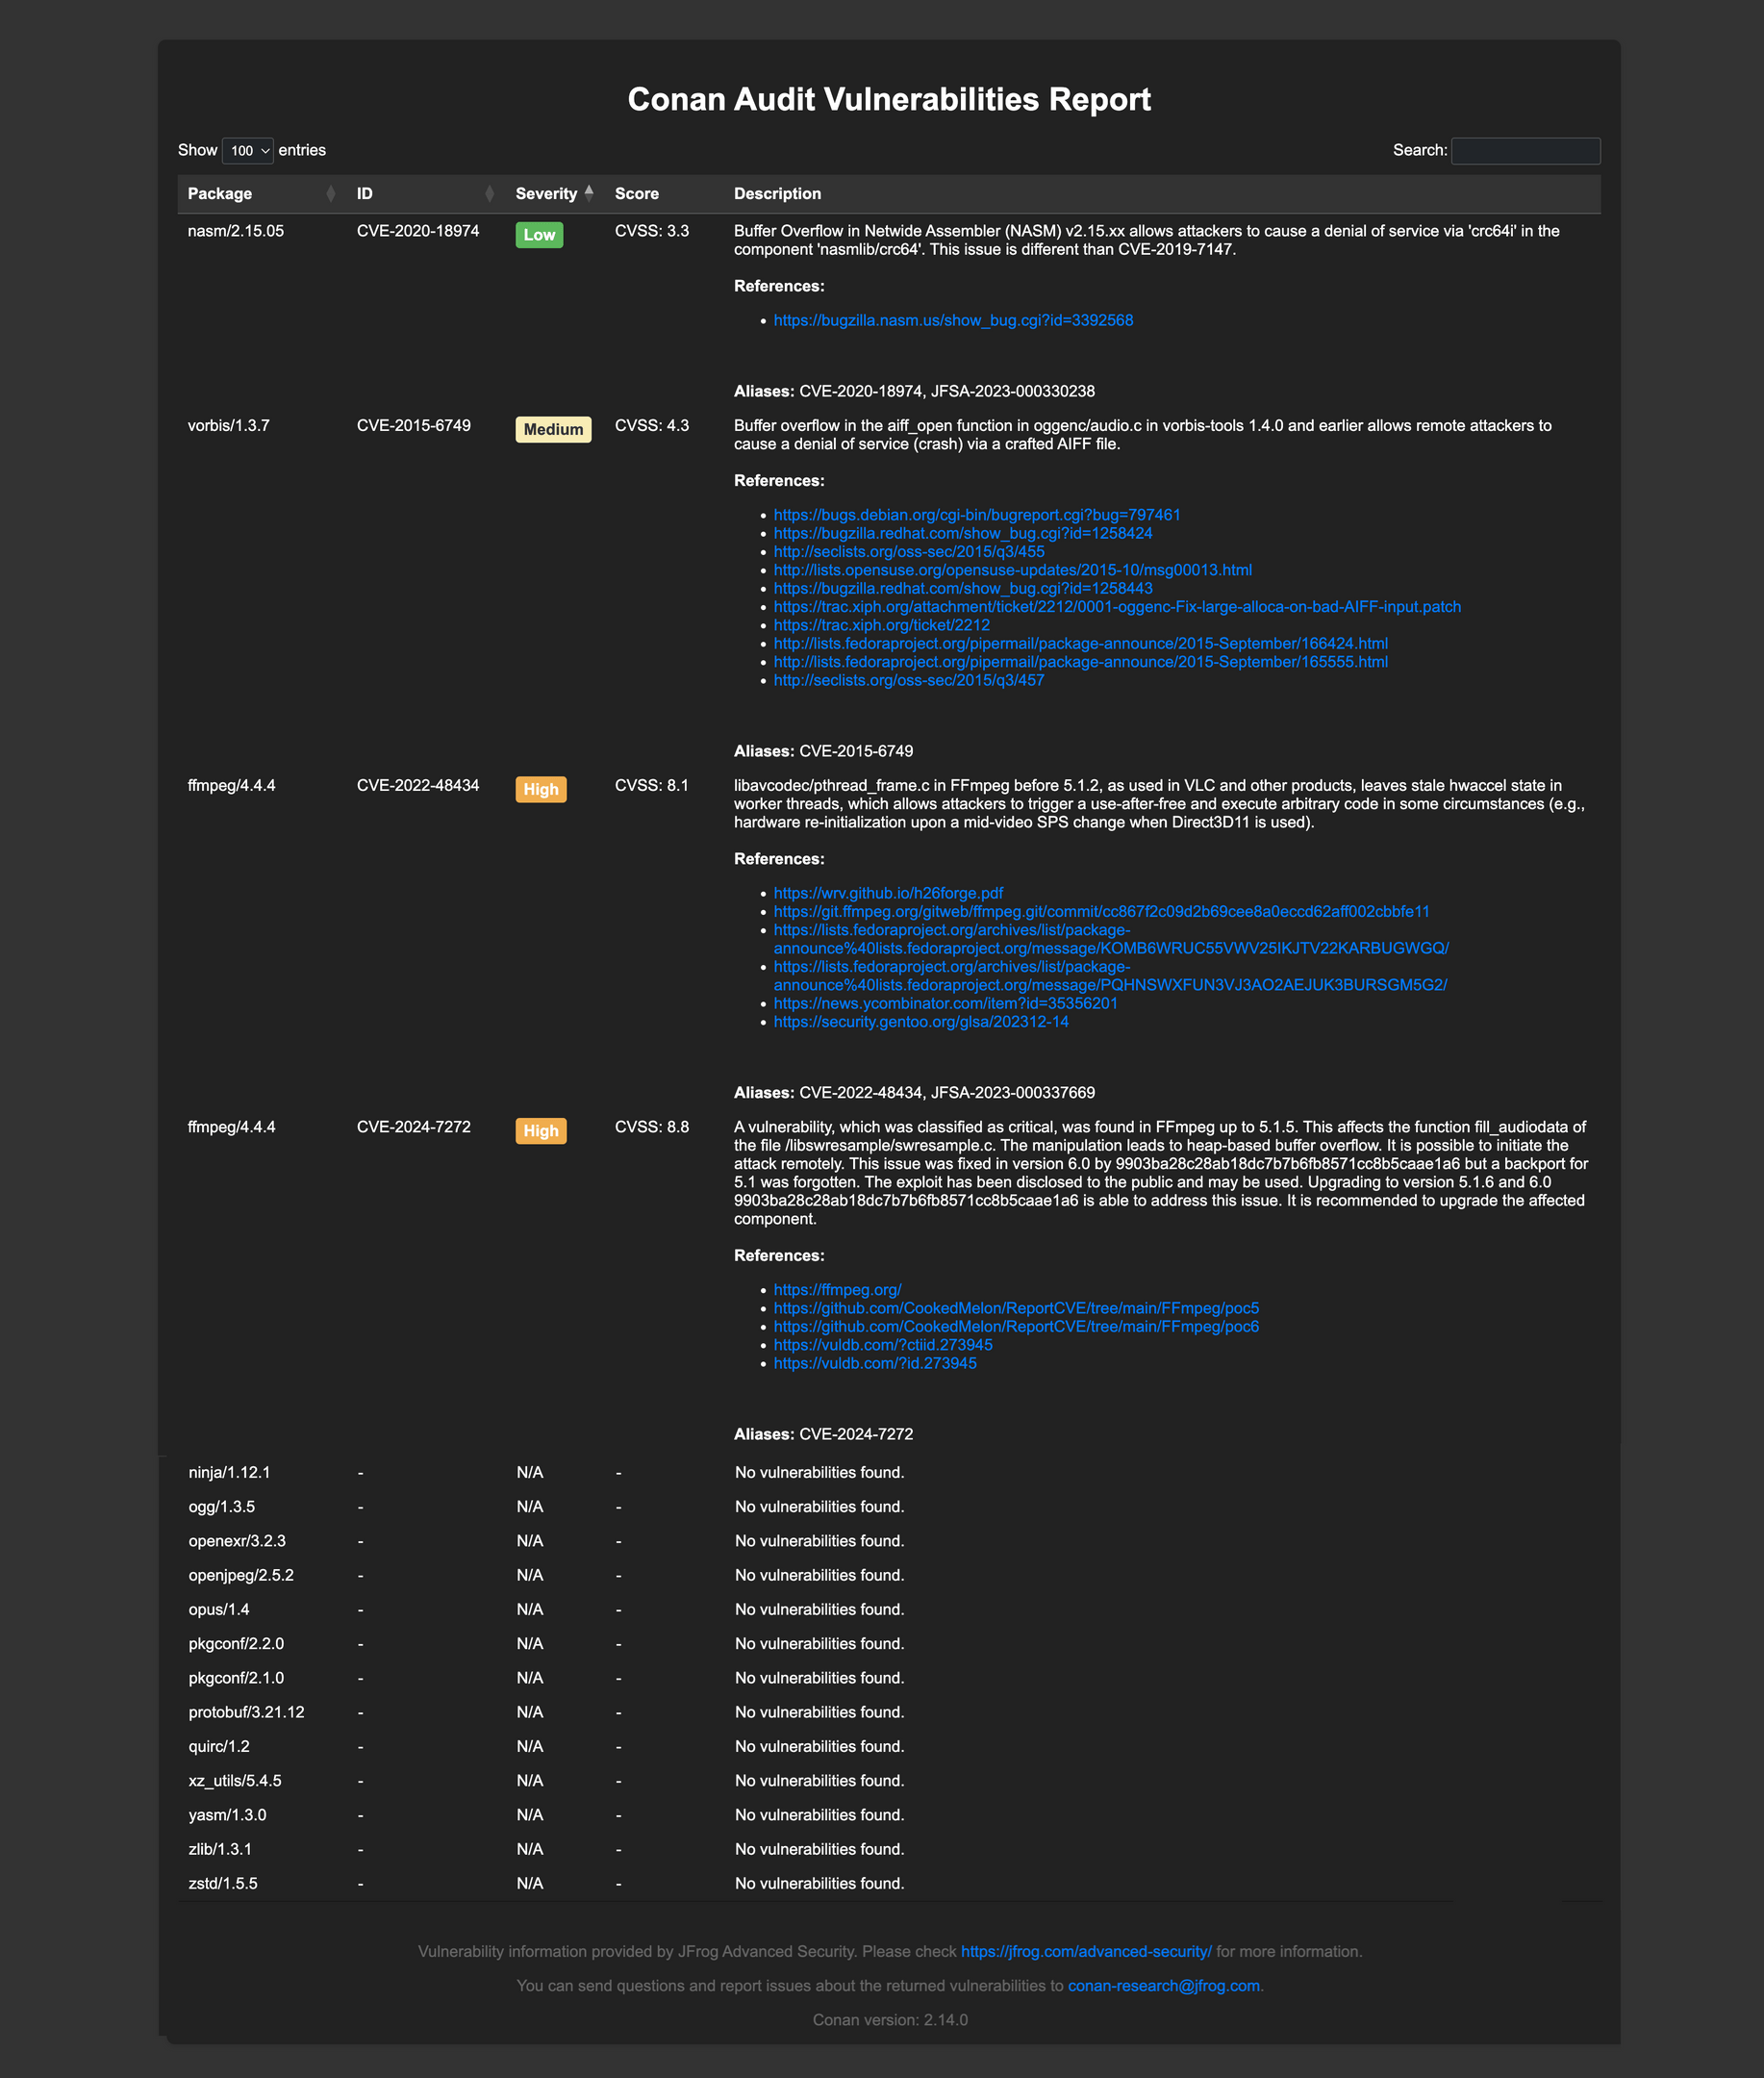Open the security.gentoo.org glsa 202312-14 link
This screenshot has width=1764, height=2078.
tap(921, 1022)
